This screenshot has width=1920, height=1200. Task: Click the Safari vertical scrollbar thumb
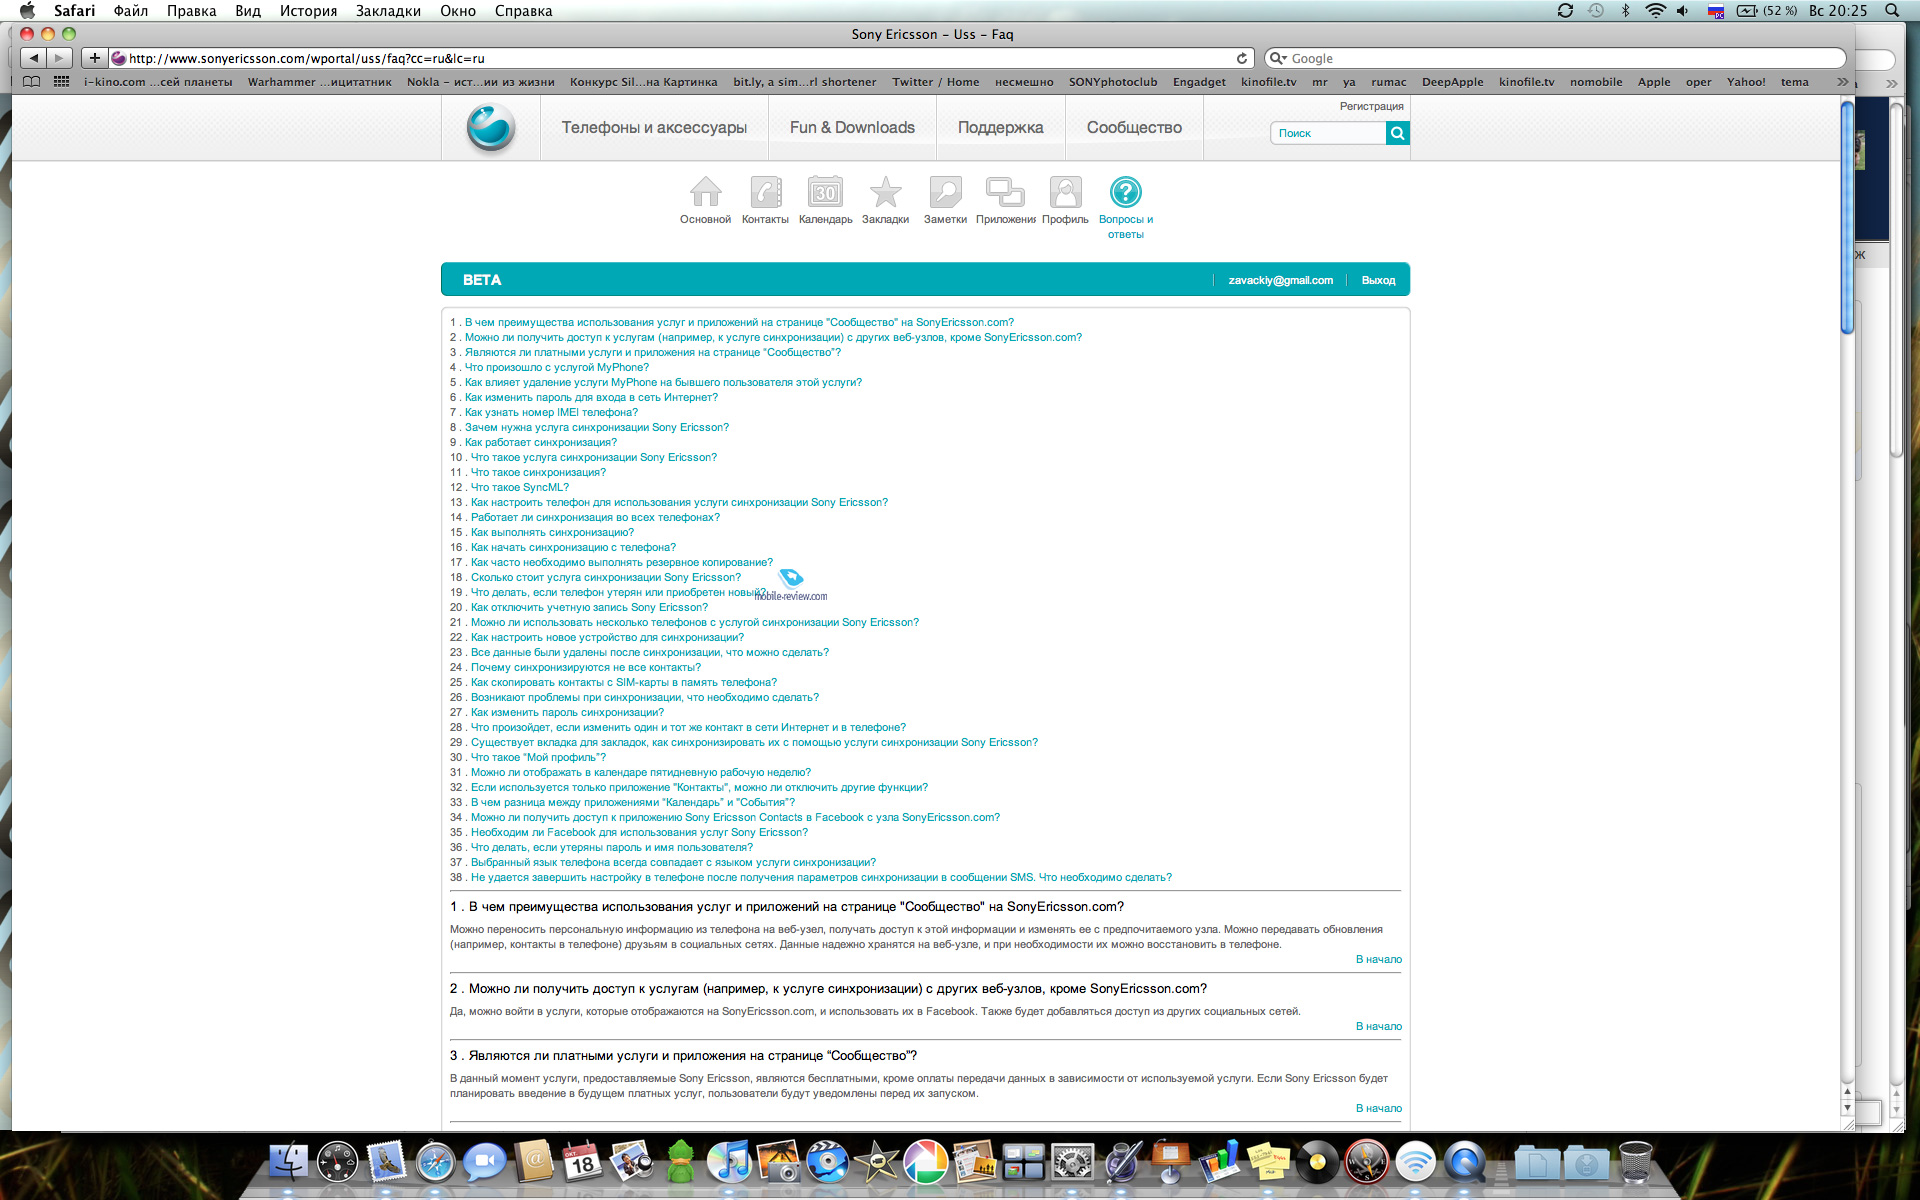pyautogui.click(x=1847, y=217)
